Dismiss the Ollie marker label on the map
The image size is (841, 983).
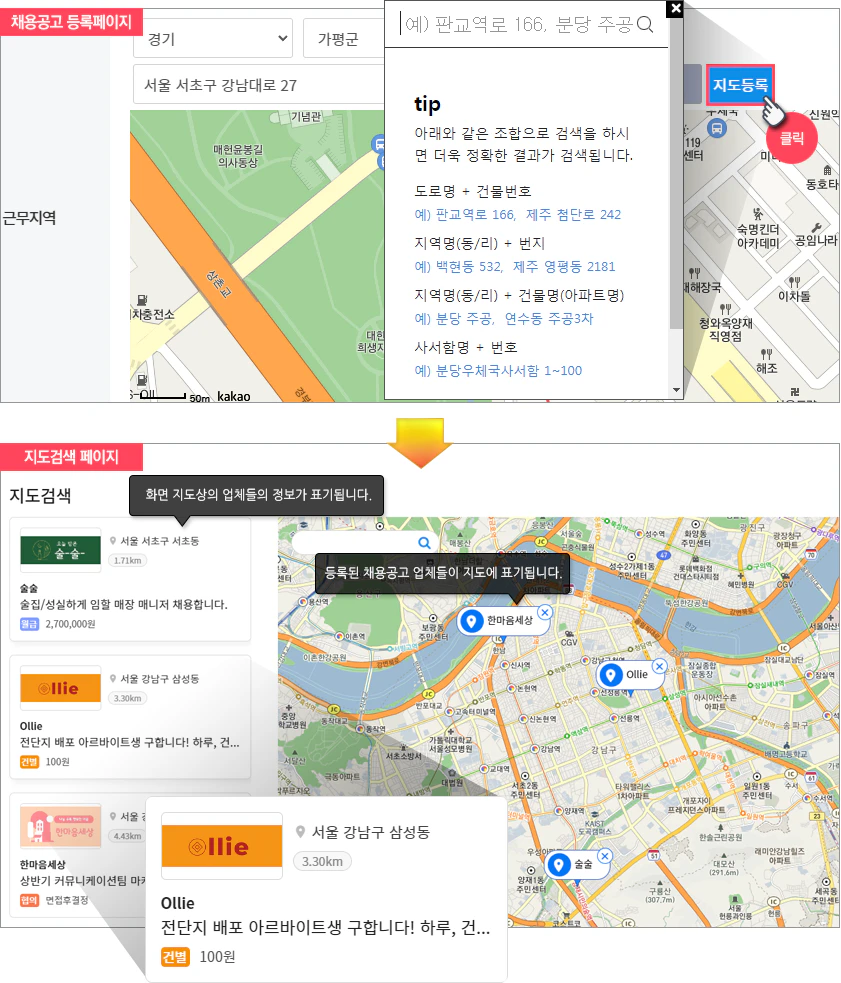pos(658,664)
